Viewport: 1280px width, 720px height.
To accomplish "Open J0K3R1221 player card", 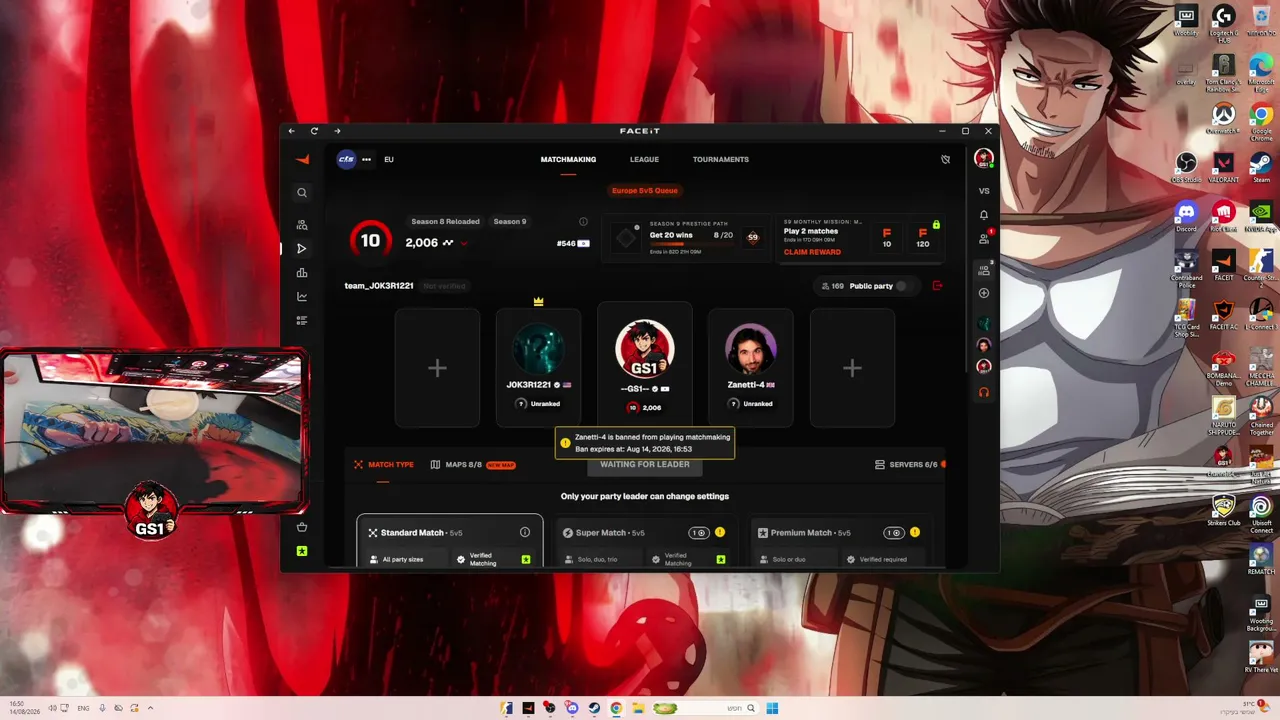I will click(539, 368).
